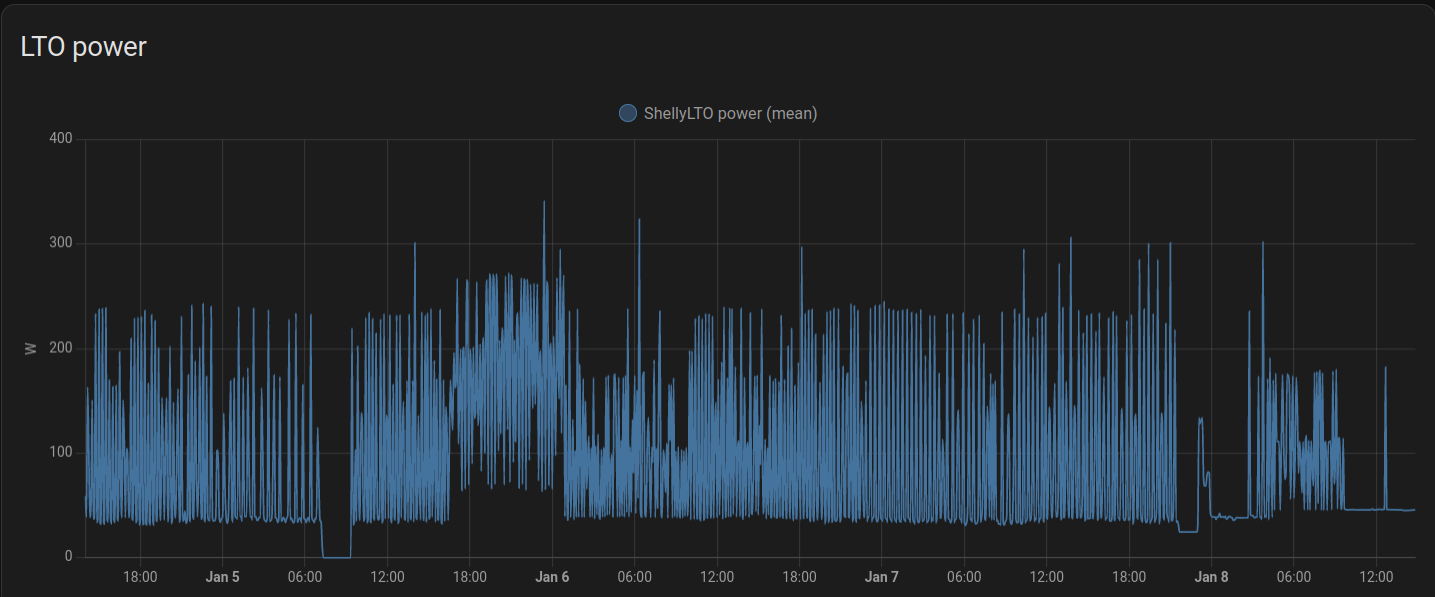
Task: Click the 200 value on the power axis
Action: 61,348
